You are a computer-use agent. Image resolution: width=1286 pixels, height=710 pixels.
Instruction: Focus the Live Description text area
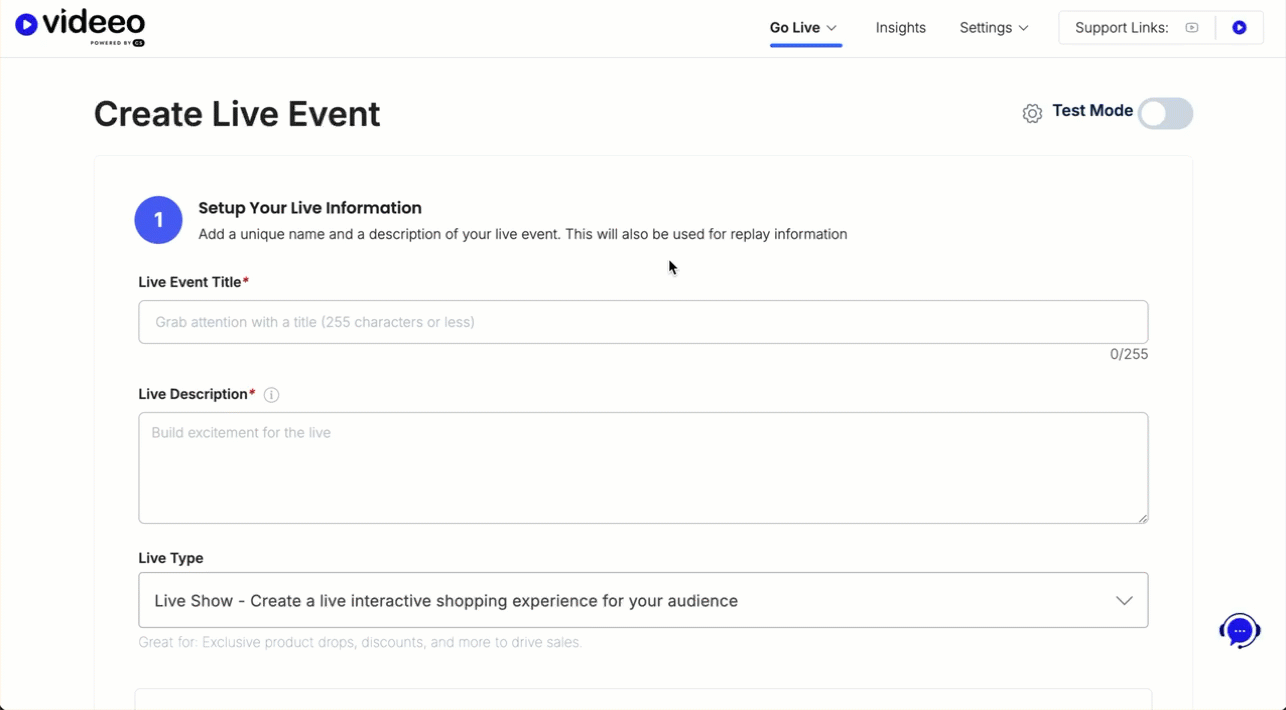coord(642,468)
